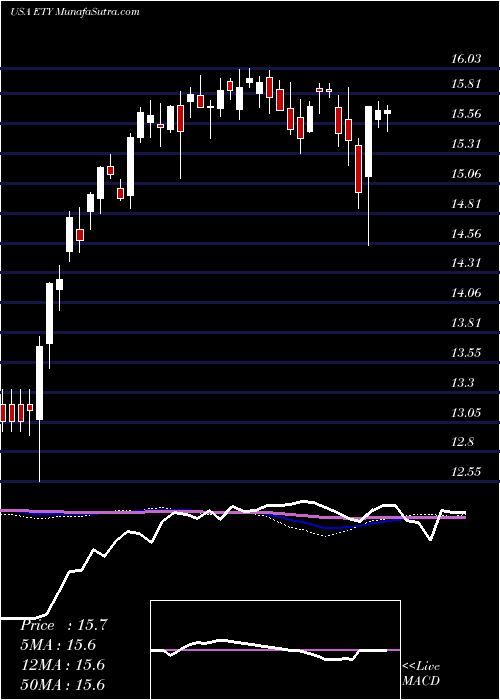Click the 13.55 price axis label
The height and width of the screenshot is (700, 500).
coord(467,353)
